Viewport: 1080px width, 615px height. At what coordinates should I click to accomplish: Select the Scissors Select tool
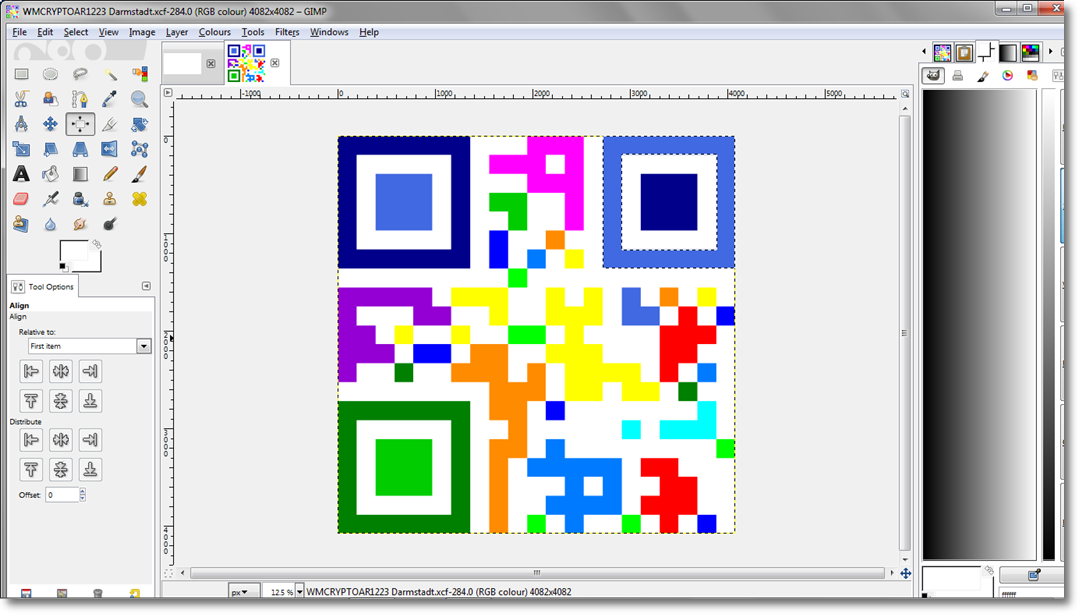21,99
